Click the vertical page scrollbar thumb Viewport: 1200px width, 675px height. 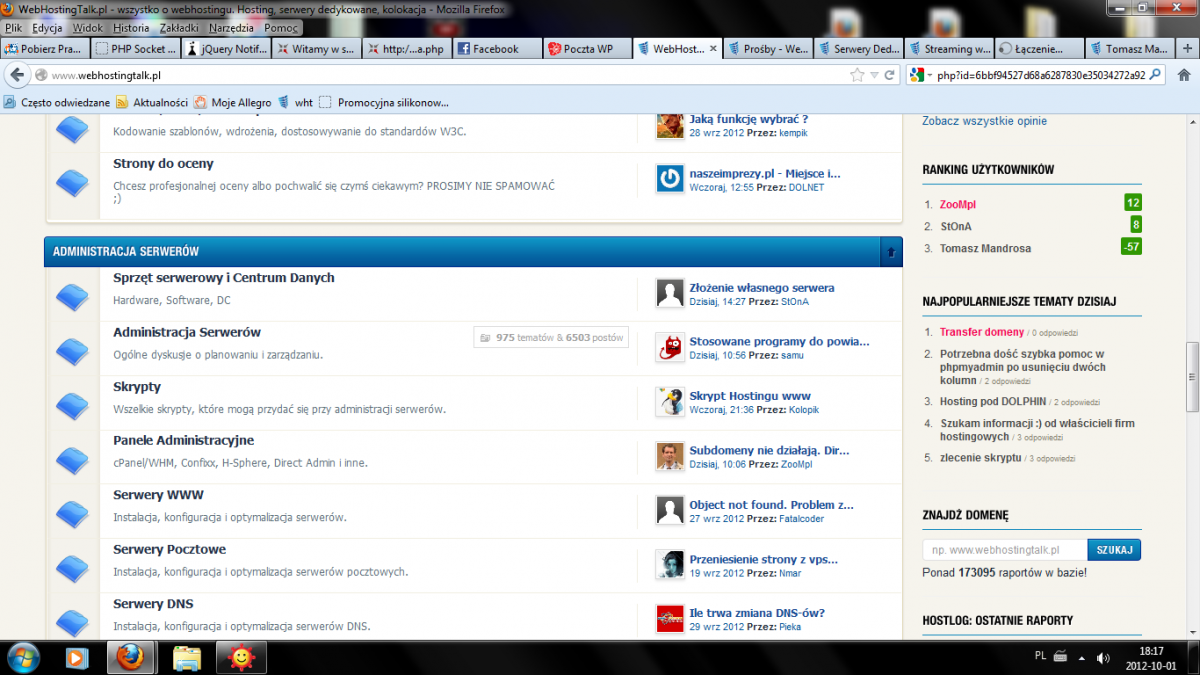pos(1192,377)
